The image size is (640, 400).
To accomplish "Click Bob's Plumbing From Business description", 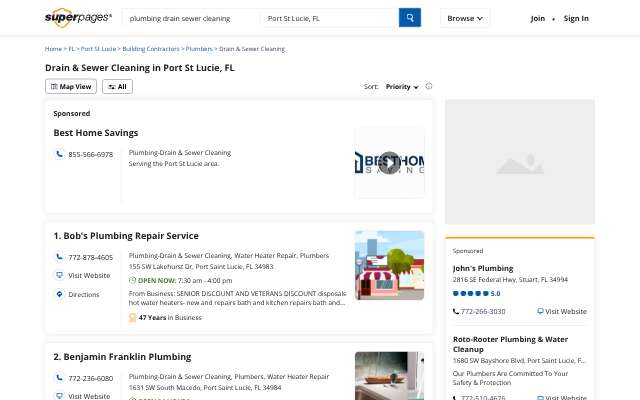I will point(237,298).
